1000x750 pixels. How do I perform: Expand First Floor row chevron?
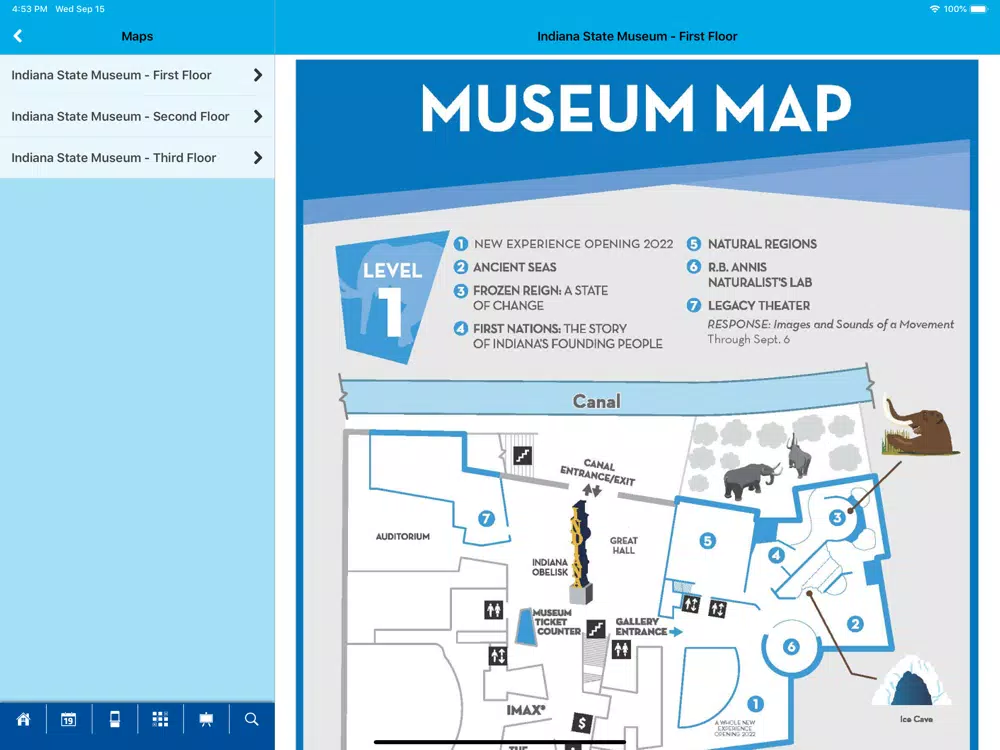(258, 75)
